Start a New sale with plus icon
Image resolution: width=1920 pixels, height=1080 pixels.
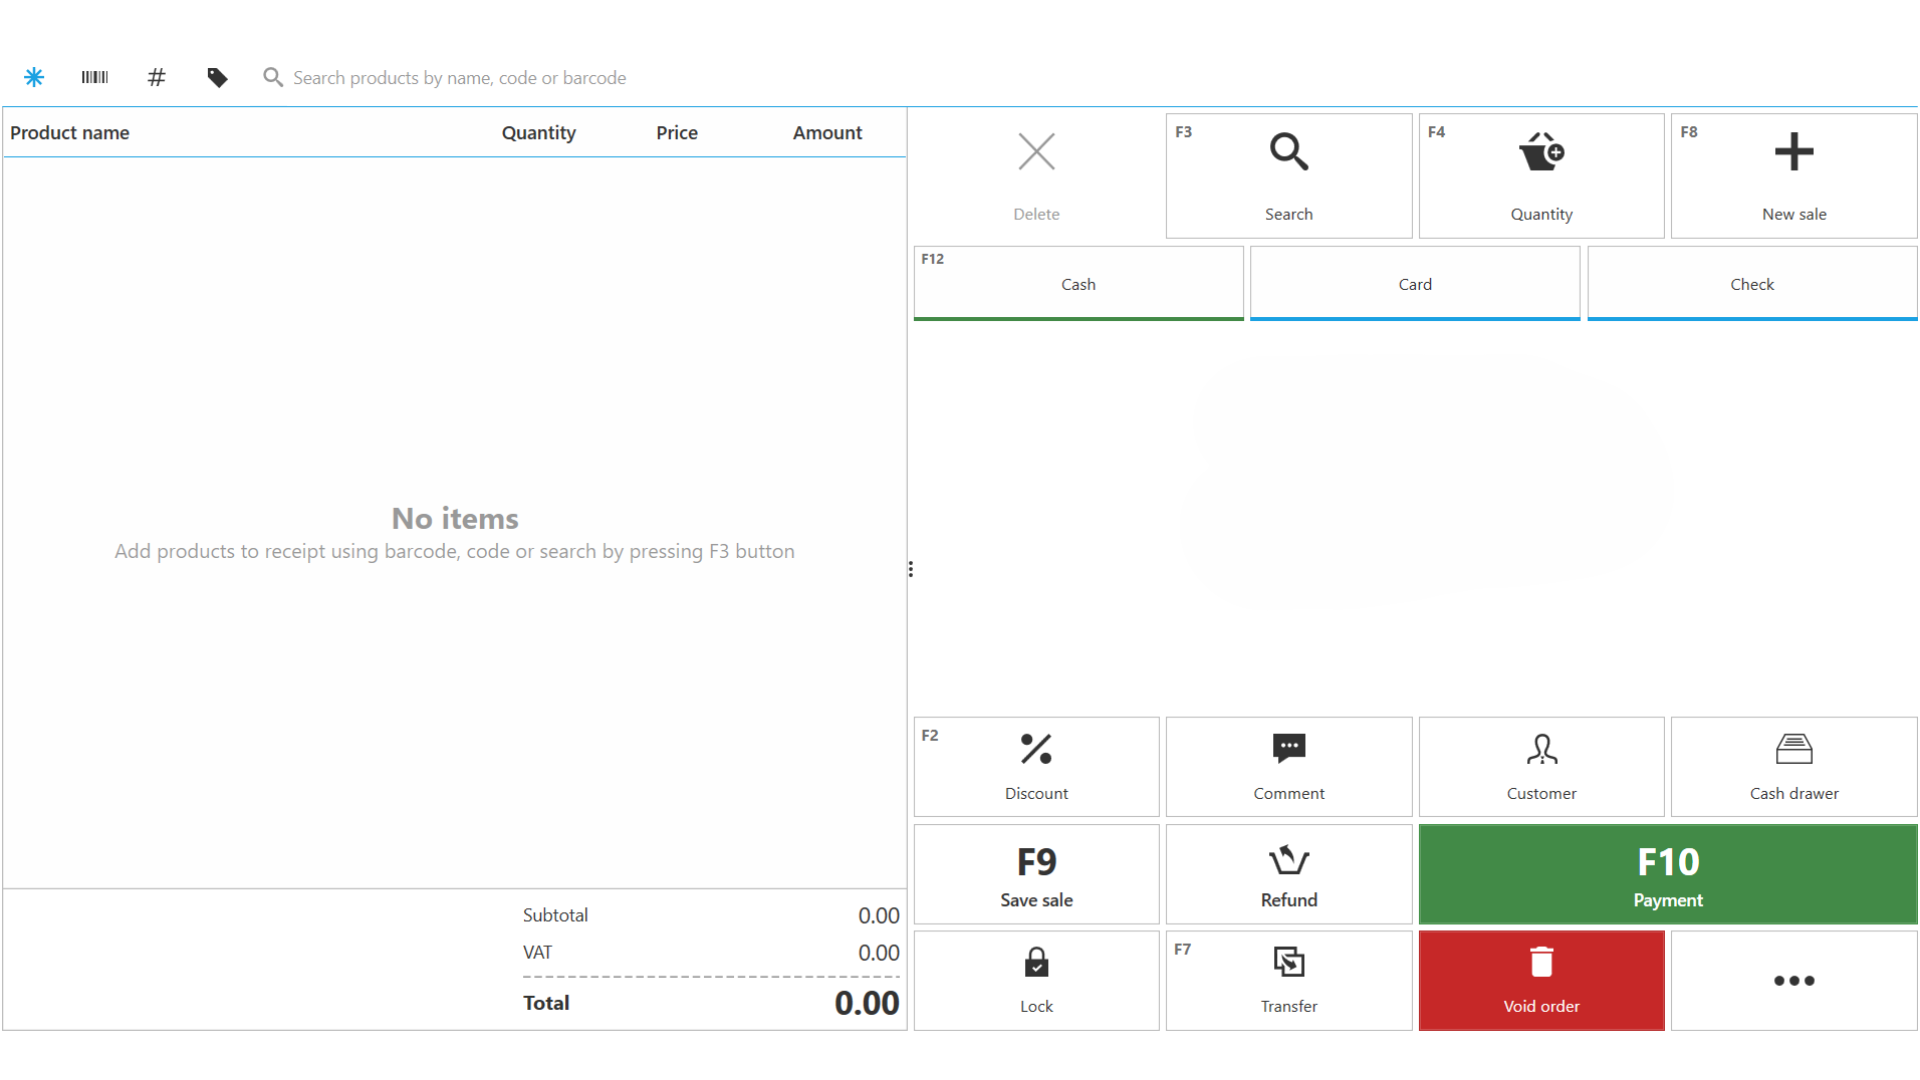pyautogui.click(x=1793, y=175)
